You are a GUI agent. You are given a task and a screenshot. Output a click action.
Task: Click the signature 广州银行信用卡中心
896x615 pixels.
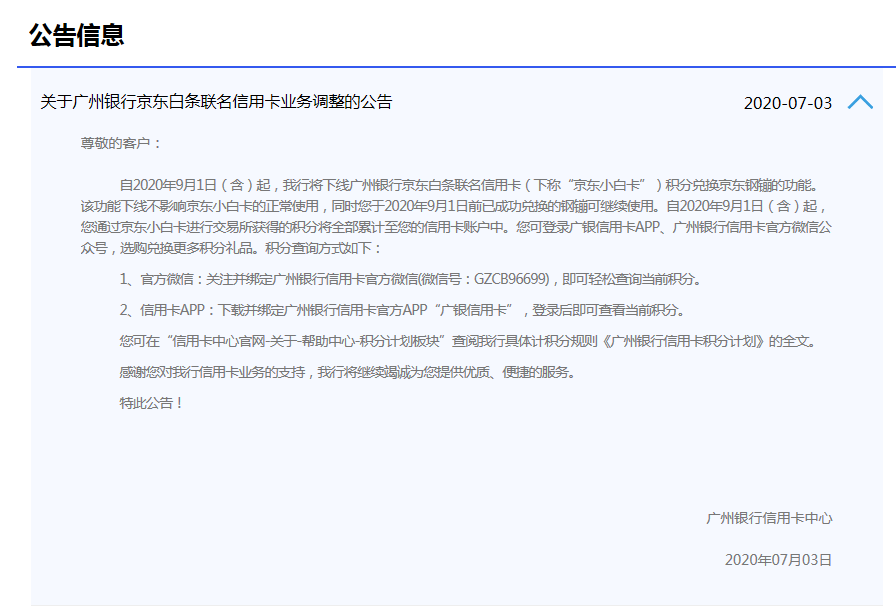(x=769, y=518)
